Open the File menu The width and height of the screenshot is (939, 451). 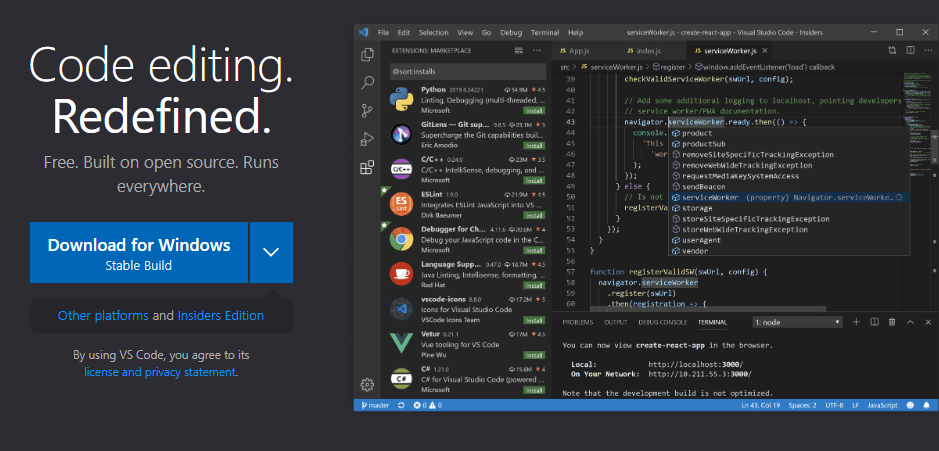tap(383, 32)
